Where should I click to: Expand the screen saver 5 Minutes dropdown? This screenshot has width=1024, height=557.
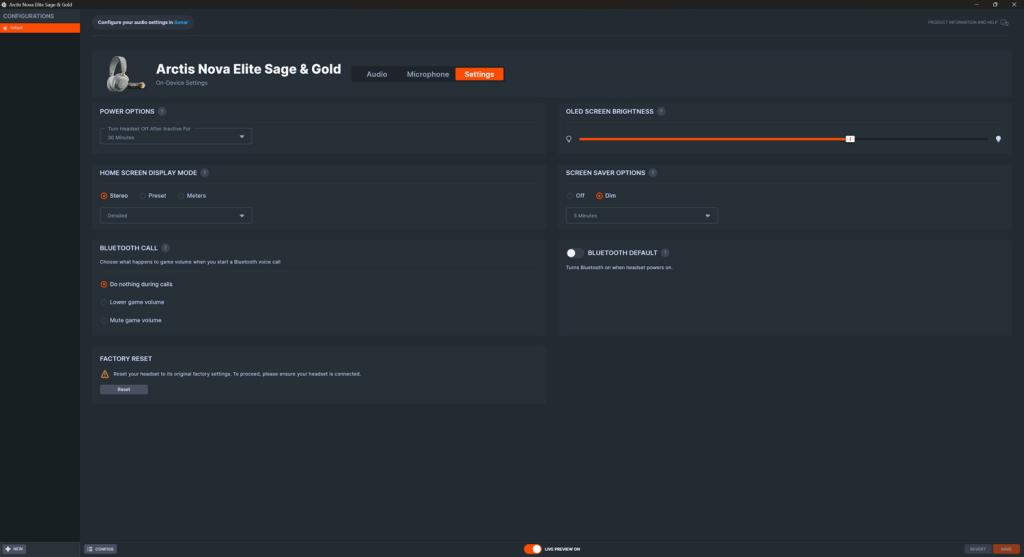click(x=641, y=215)
